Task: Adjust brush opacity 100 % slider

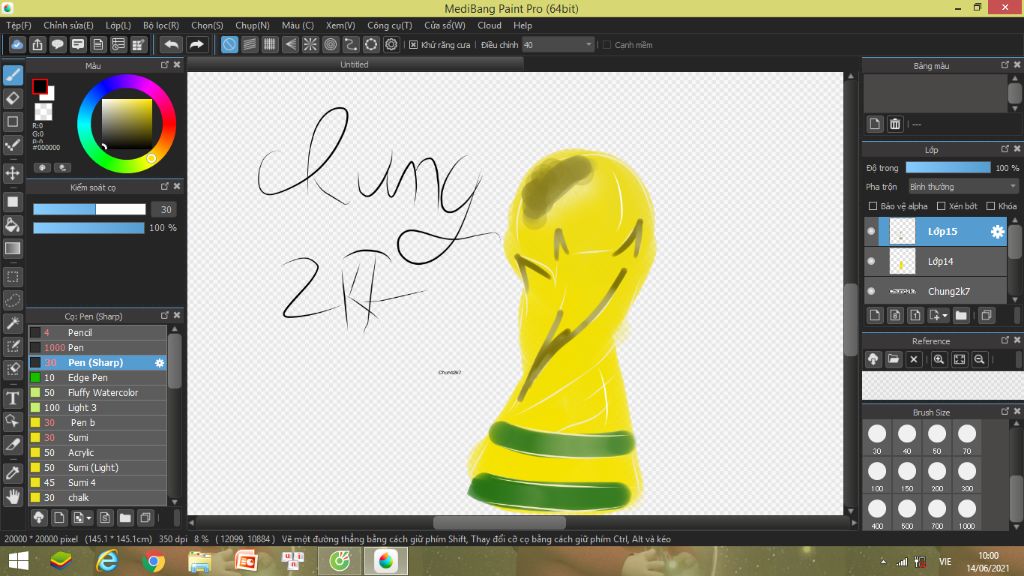Action: pos(89,228)
